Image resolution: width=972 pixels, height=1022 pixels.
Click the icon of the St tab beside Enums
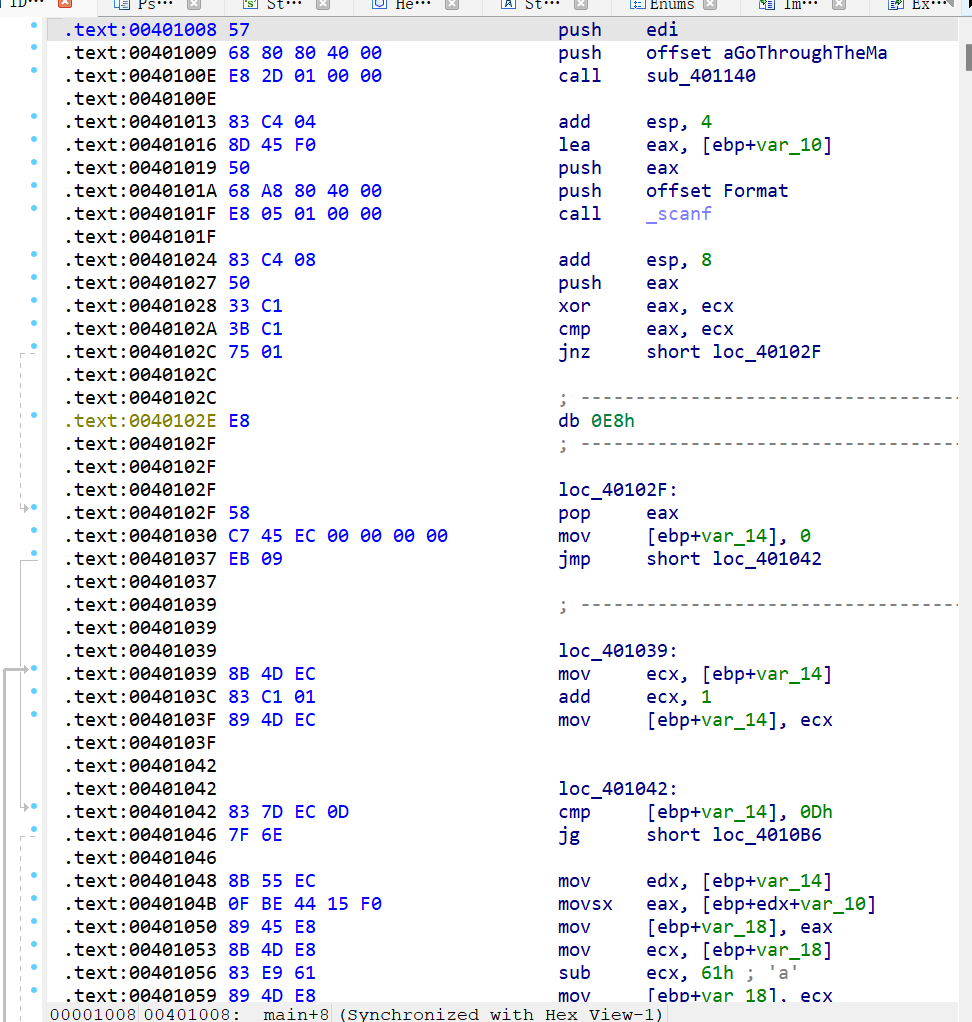click(509, 5)
